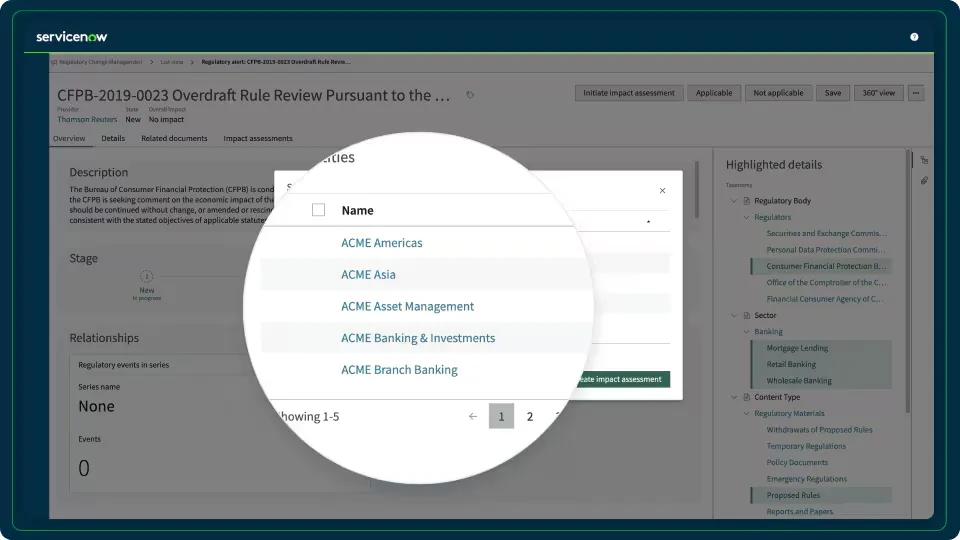The height and width of the screenshot is (540, 960).
Task: Collapse the Banking subtree chevron
Action: [746, 332]
